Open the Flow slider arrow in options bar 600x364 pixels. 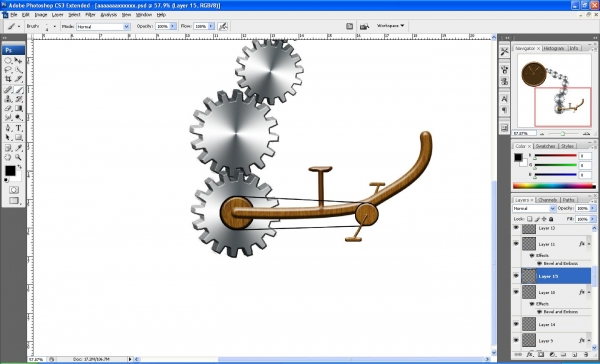[211, 26]
